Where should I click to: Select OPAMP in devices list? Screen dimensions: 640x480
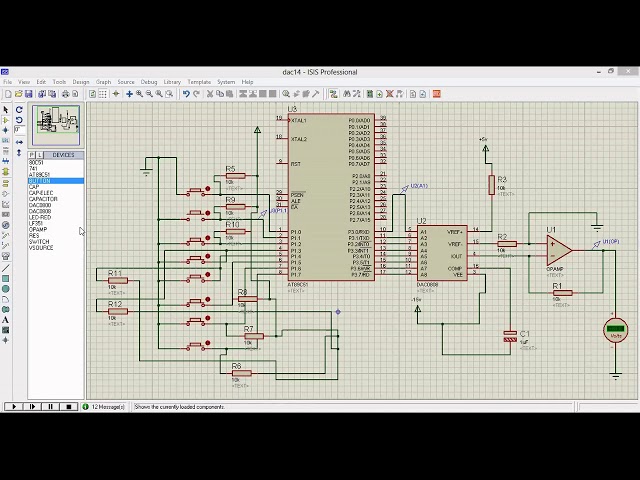point(38,230)
